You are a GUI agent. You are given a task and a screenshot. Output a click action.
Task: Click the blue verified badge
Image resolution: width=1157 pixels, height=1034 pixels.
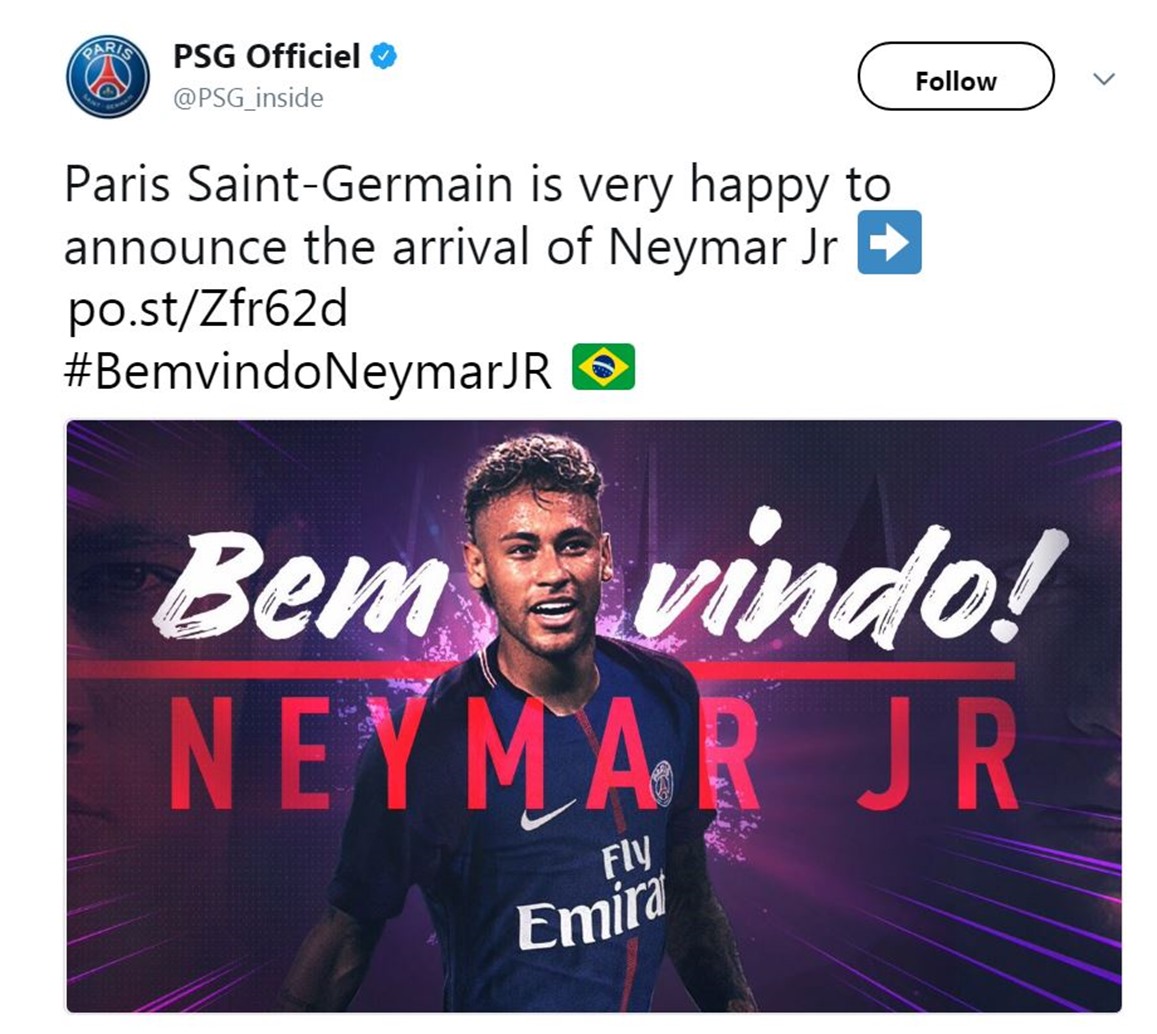tap(383, 57)
